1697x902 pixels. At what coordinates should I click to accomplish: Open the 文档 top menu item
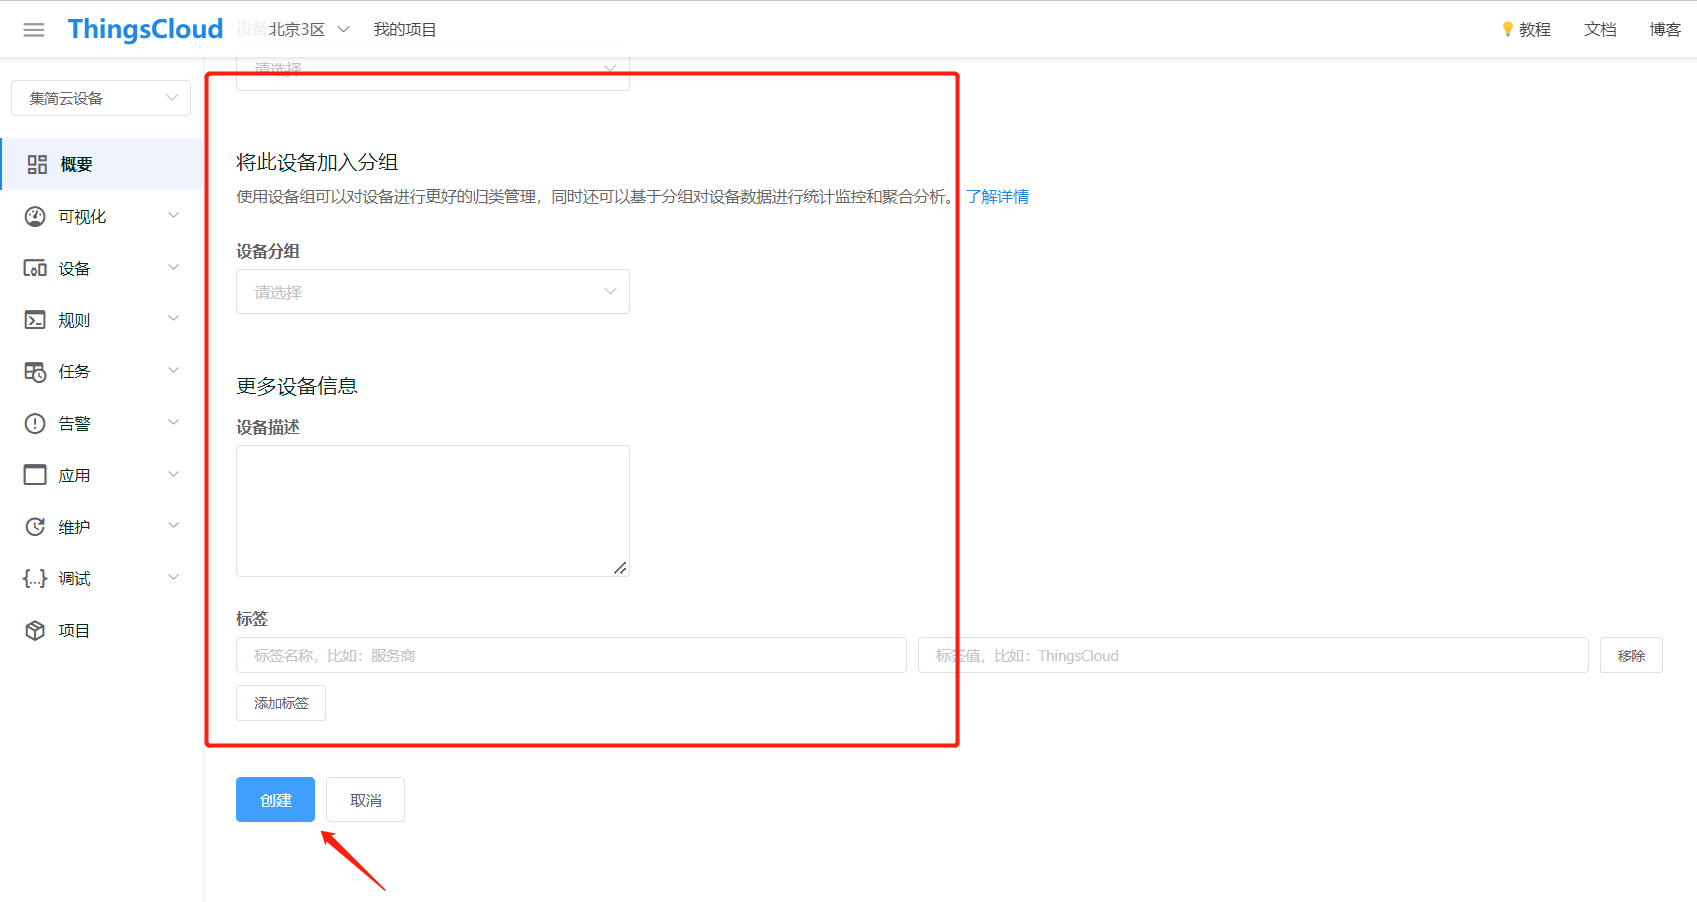pos(1599,30)
